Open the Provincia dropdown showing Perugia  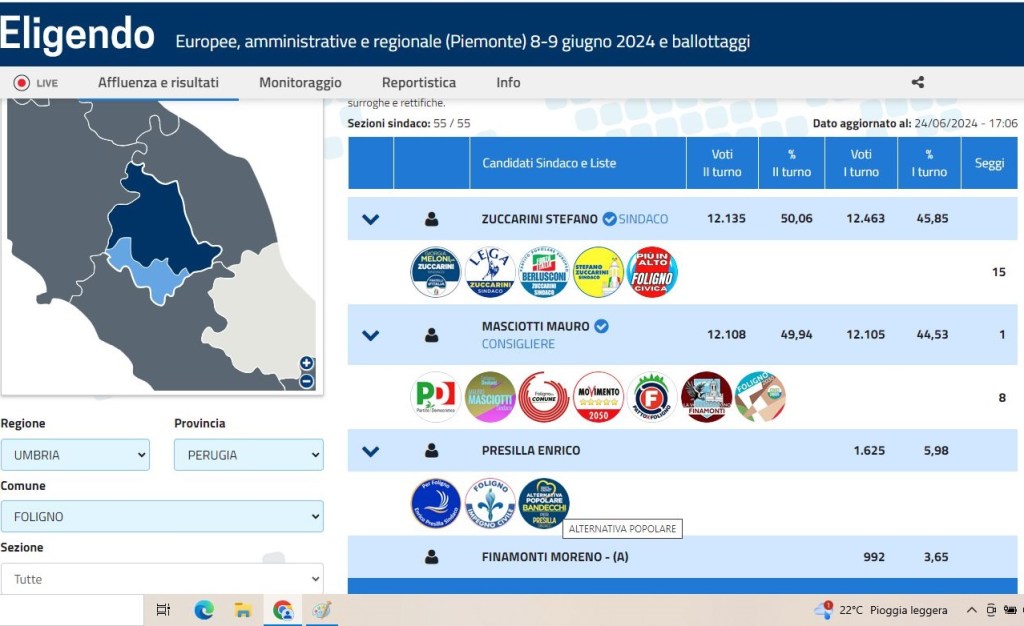(x=248, y=455)
